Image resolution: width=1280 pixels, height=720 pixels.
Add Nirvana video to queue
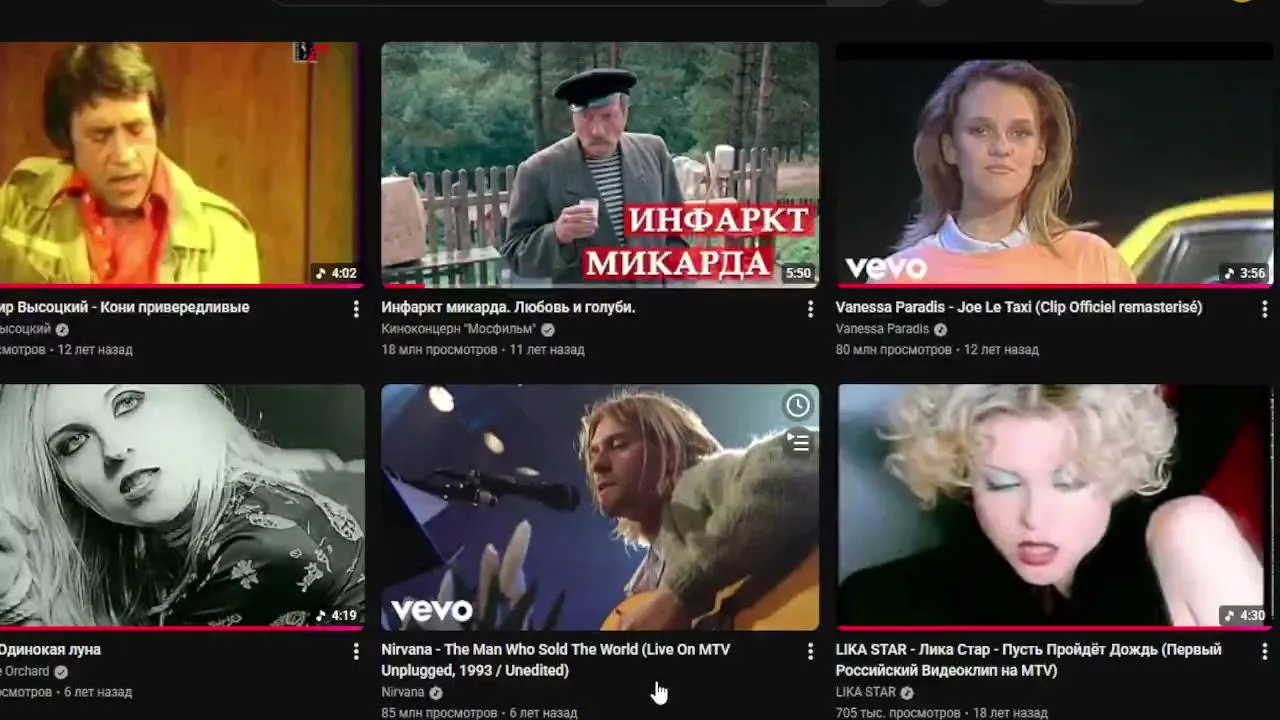click(x=798, y=441)
